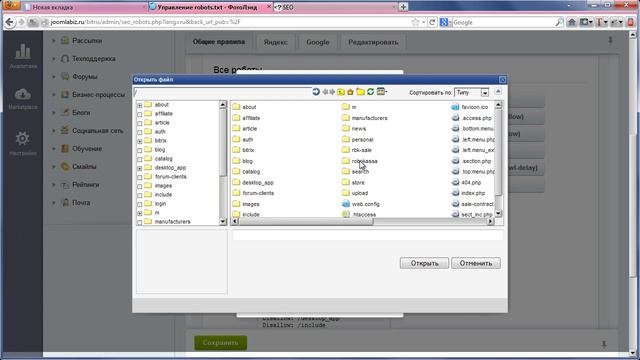Expand the m folder in the tree

(140, 213)
